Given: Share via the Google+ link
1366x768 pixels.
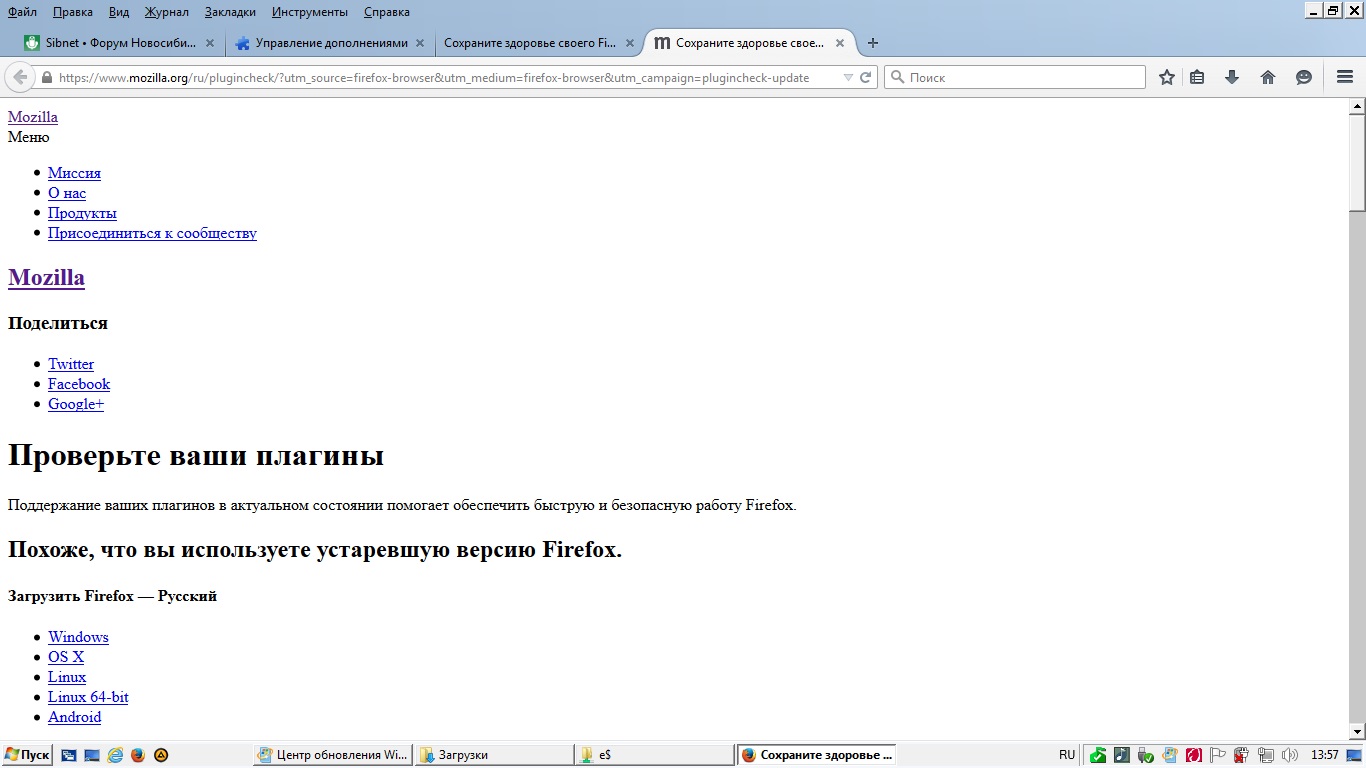Looking at the screenshot, I should [76, 404].
